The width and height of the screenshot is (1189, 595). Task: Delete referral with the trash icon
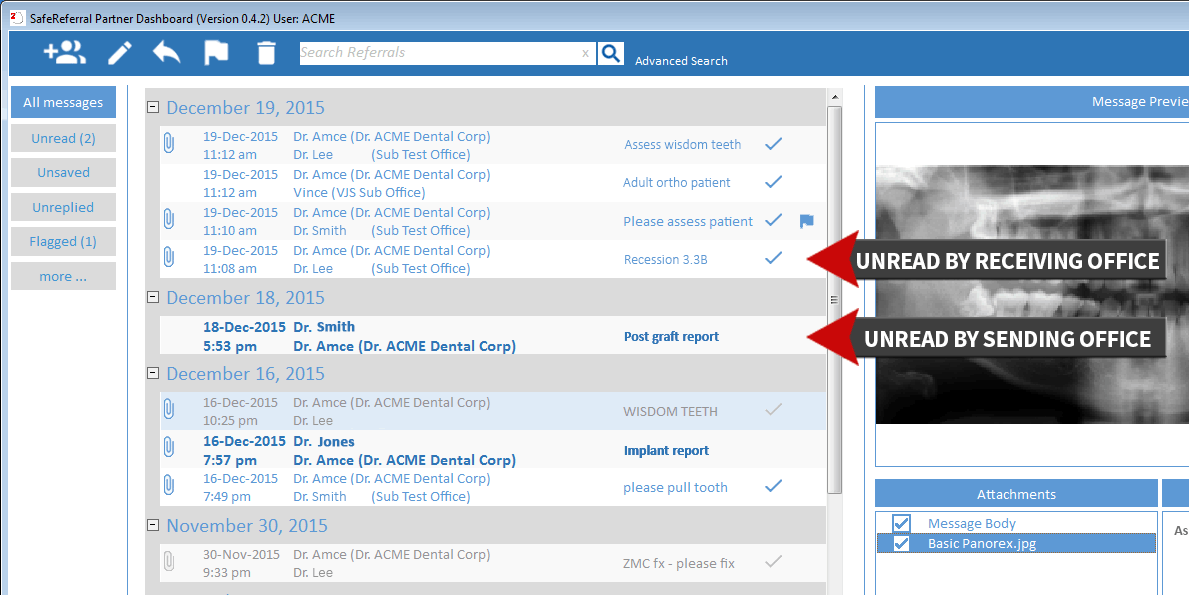(266, 53)
